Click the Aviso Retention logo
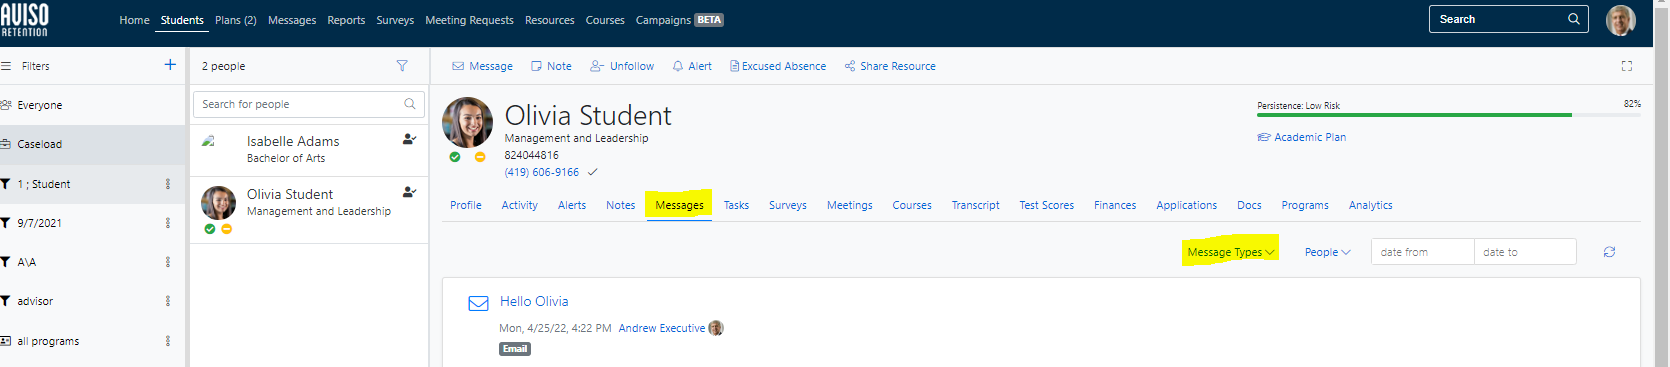Image resolution: width=1670 pixels, height=367 pixels. pyautogui.click(x=25, y=20)
